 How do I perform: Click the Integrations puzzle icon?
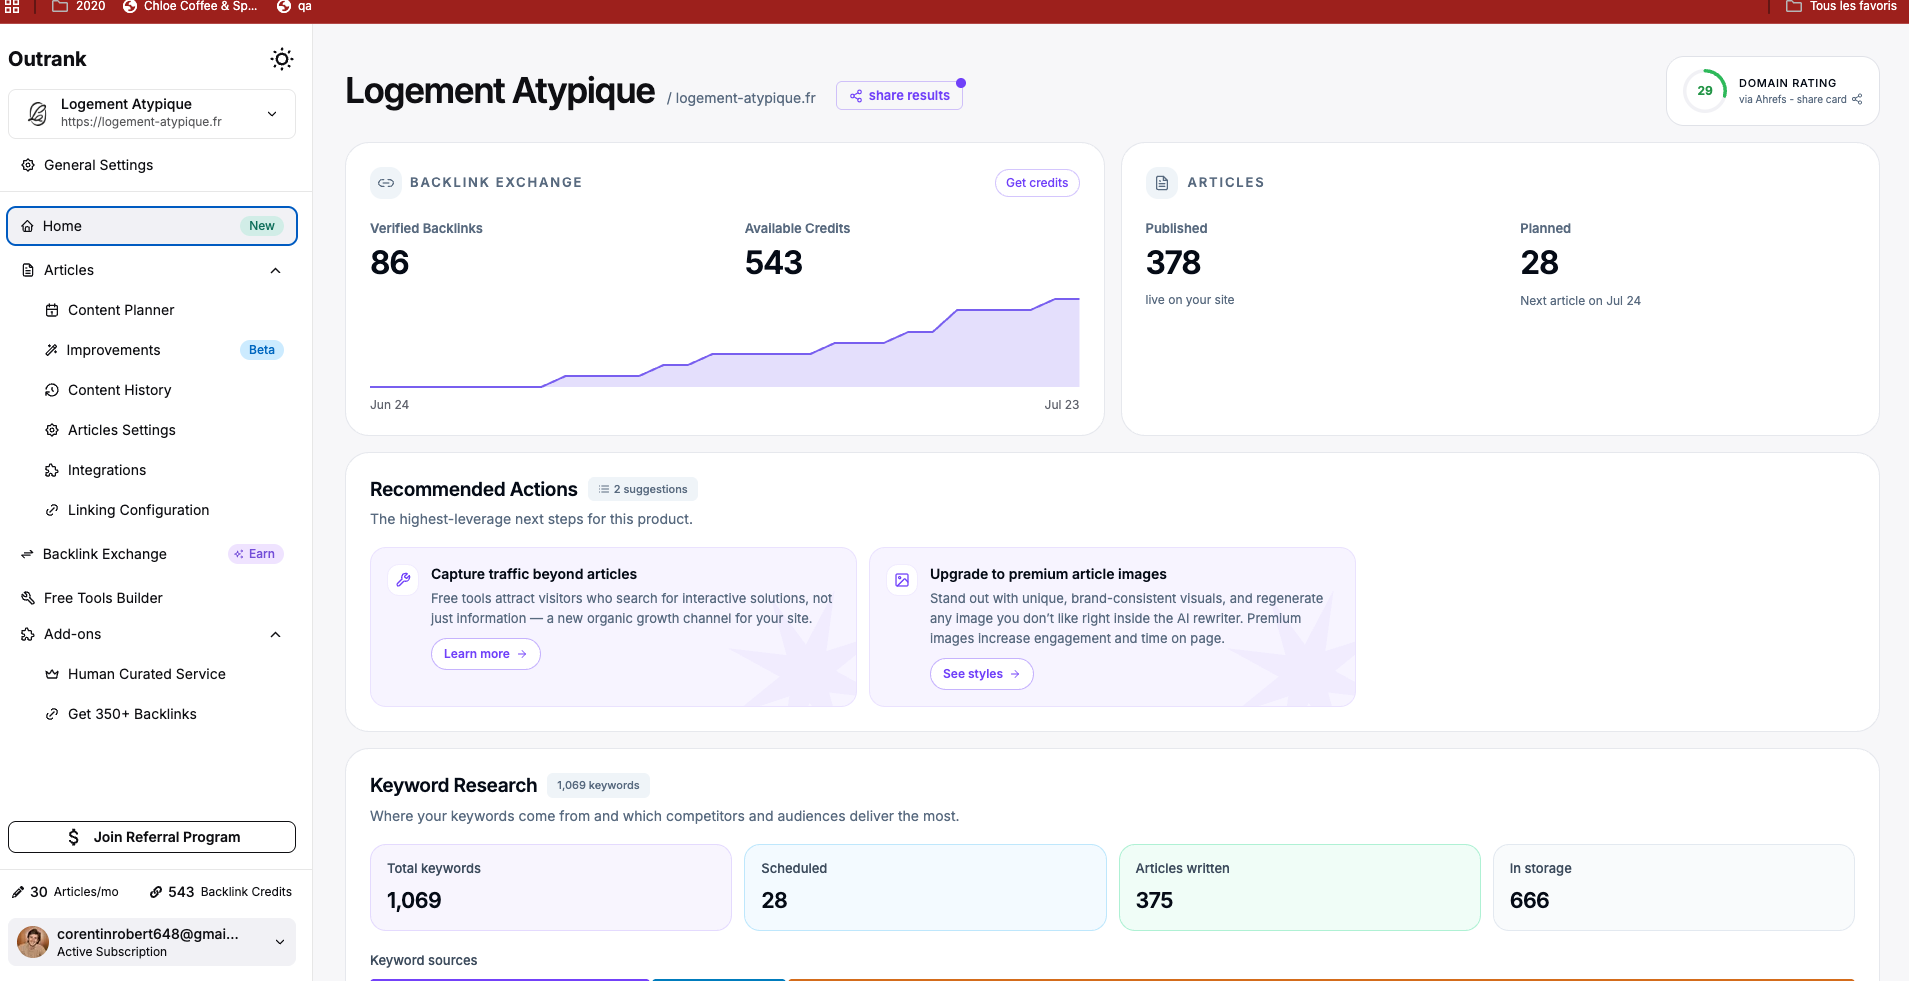(x=52, y=470)
